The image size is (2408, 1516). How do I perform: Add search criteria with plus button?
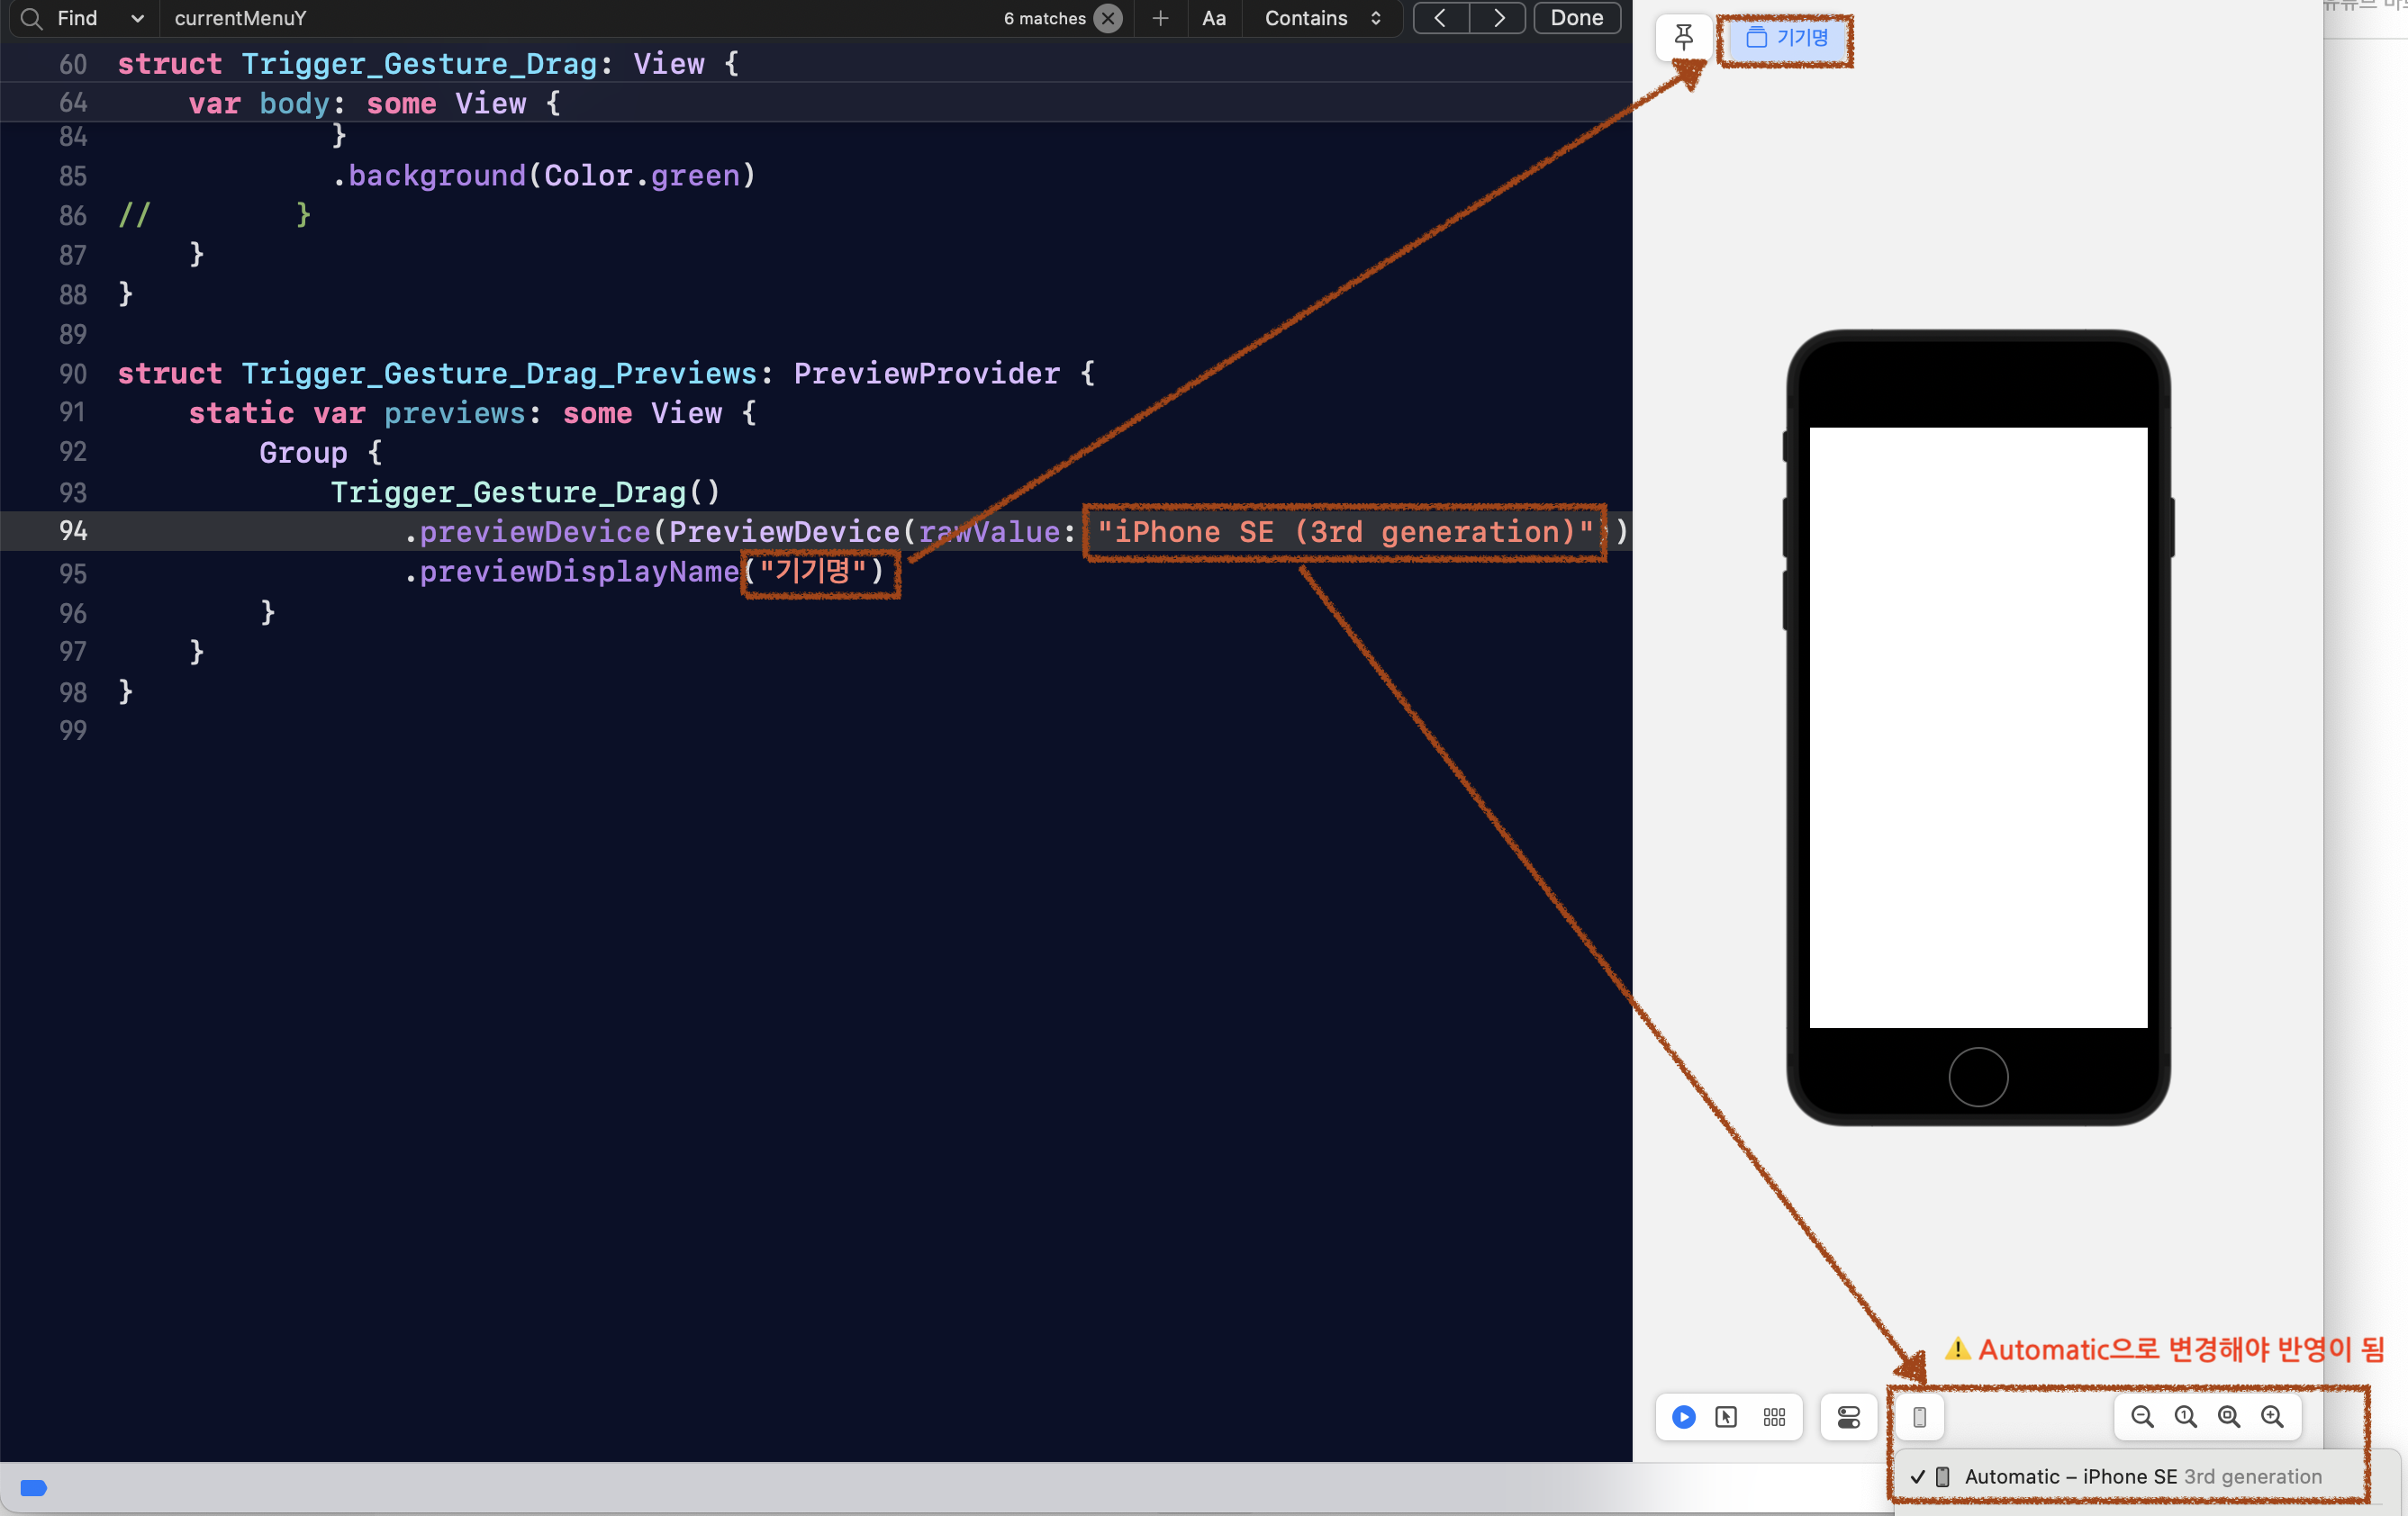(1160, 18)
